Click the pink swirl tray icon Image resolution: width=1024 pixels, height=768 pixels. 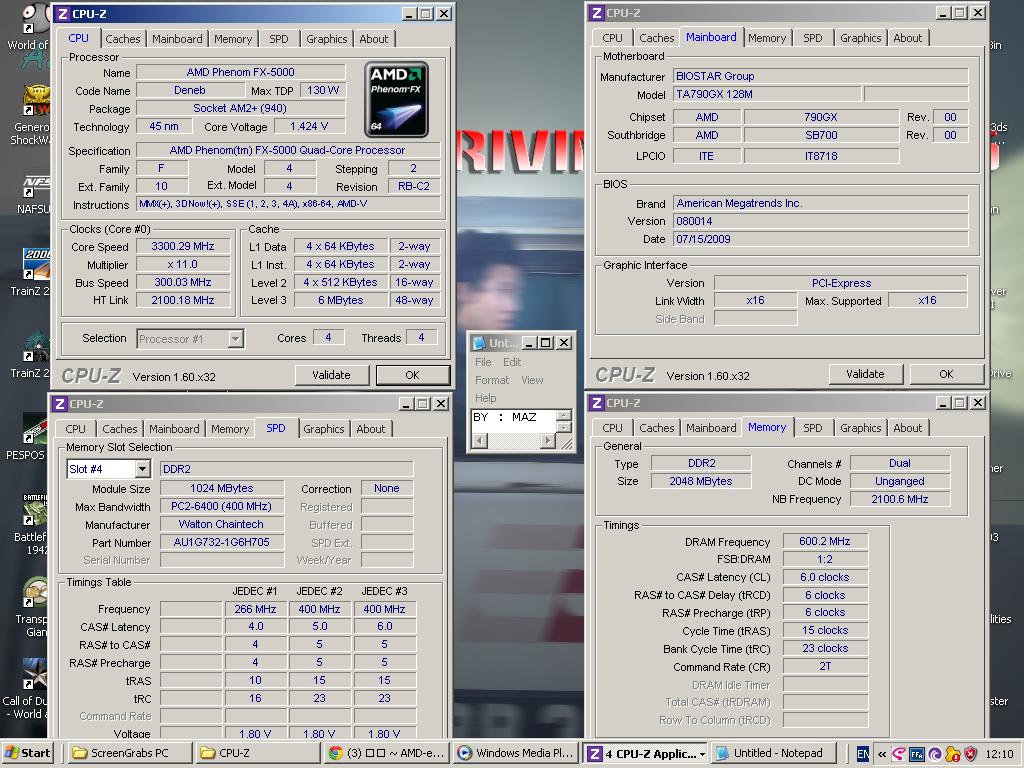pyautogui.click(x=899, y=754)
